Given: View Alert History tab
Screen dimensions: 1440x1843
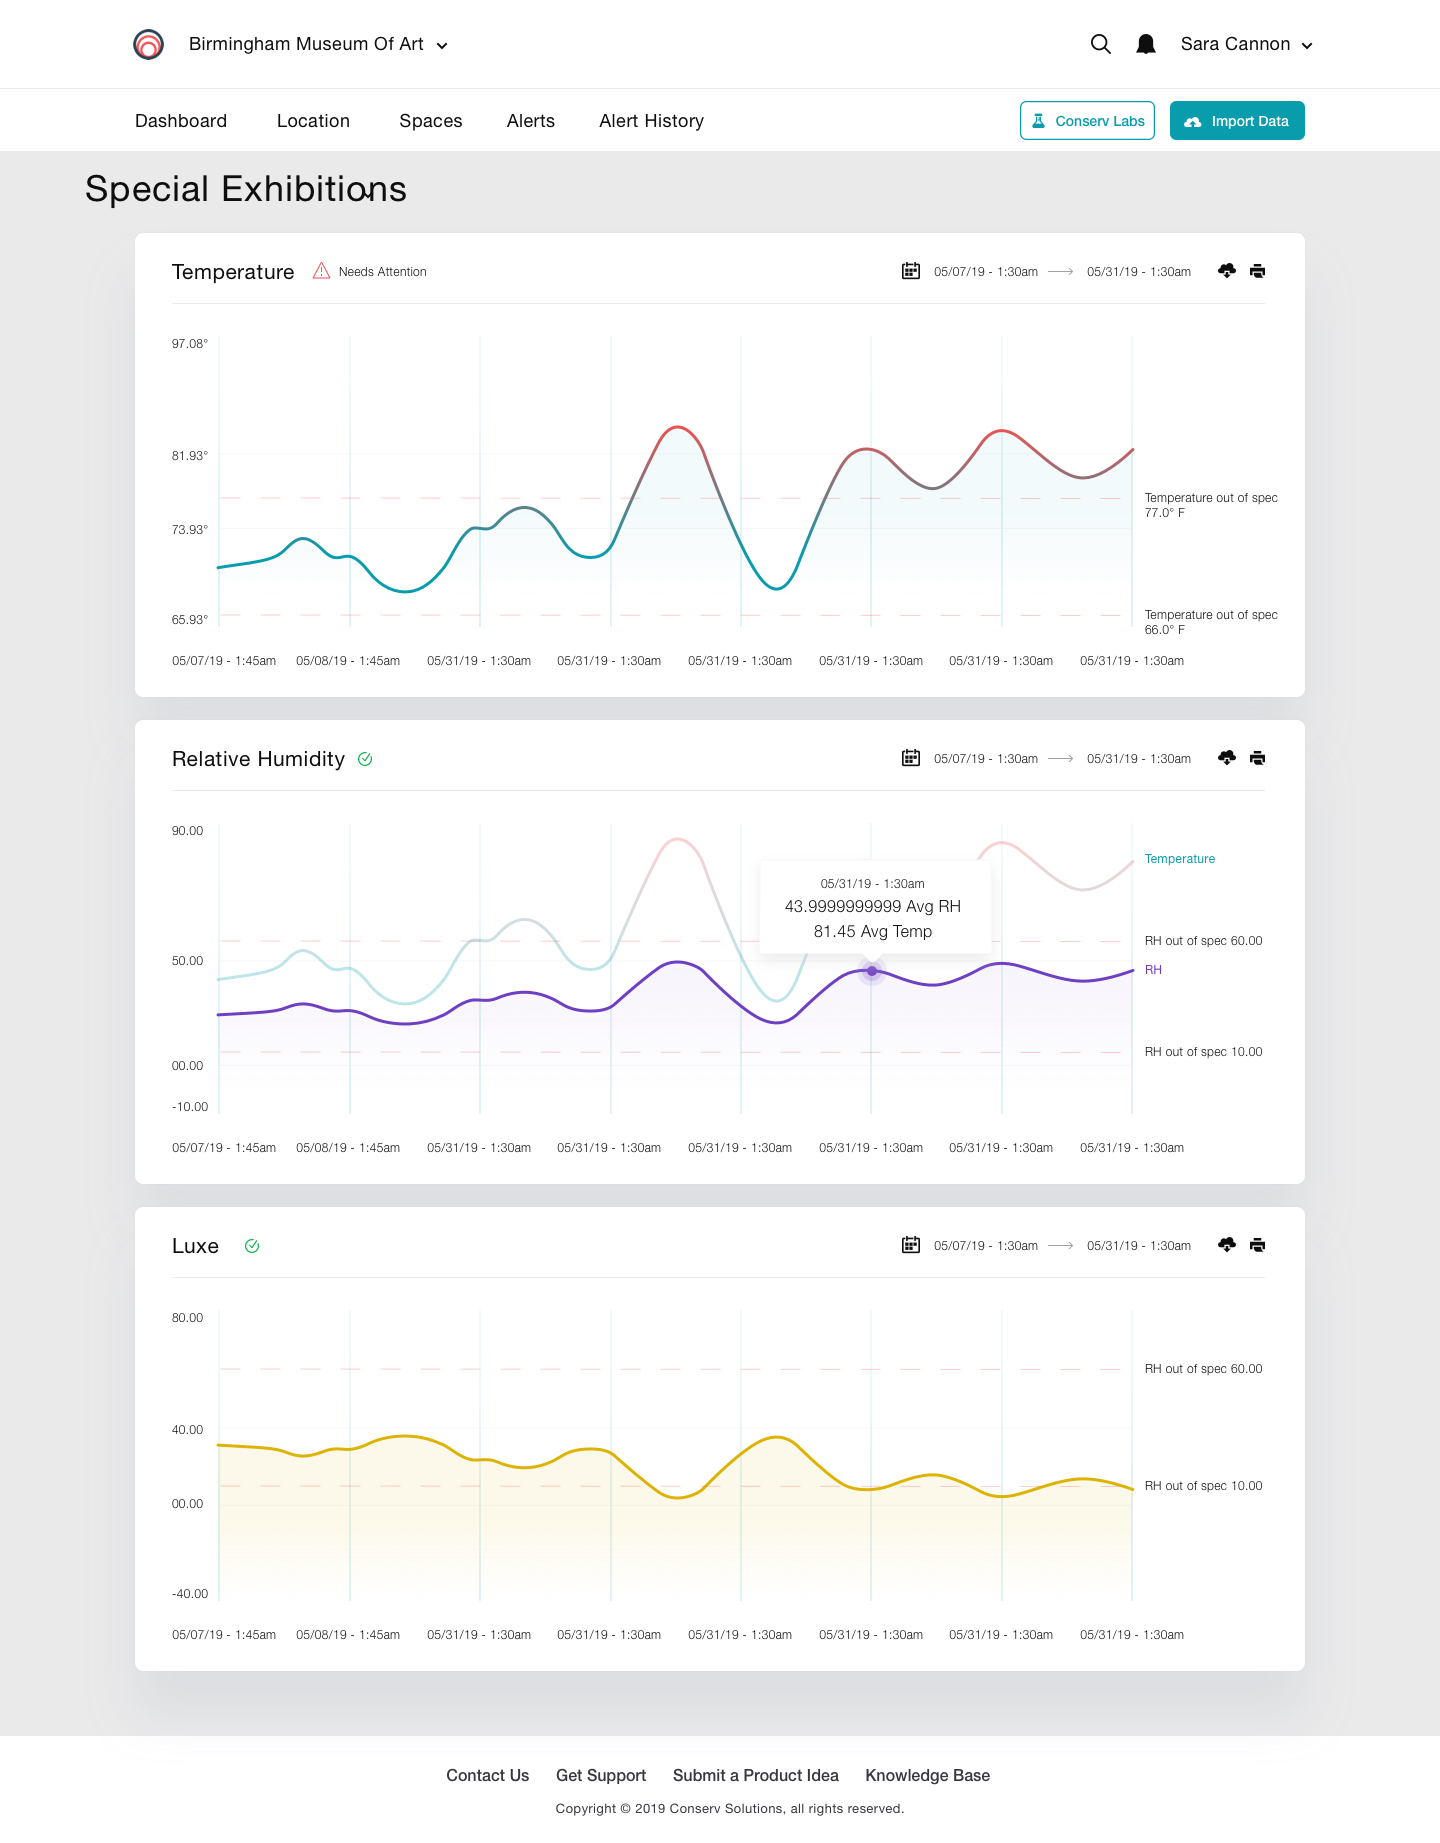Looking at the screenshot, I should pos(652,121).
